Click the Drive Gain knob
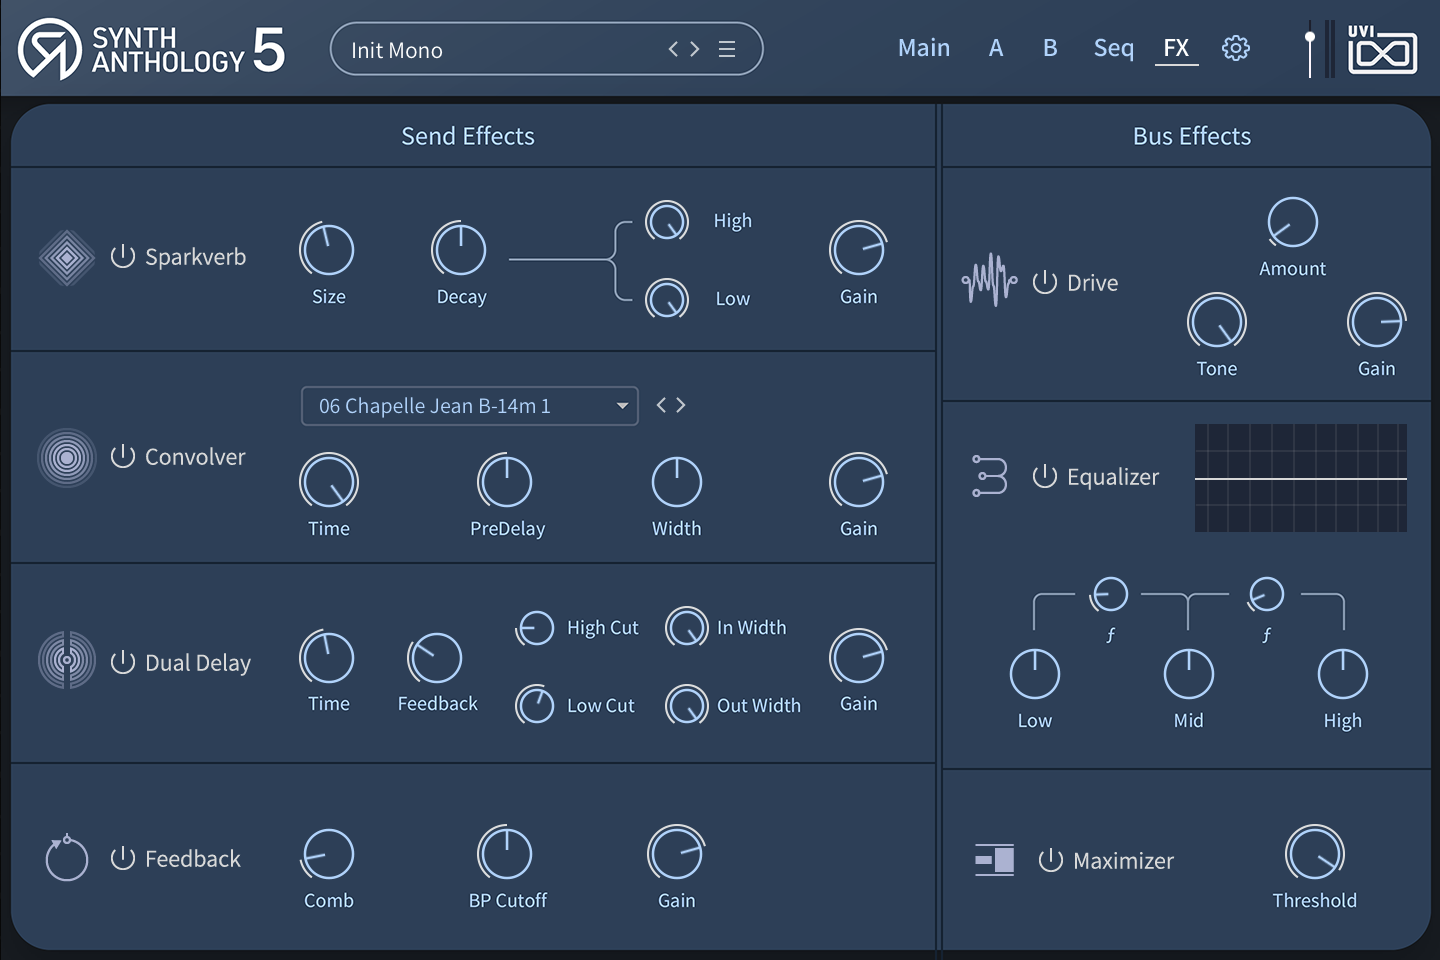 click(x=1376, y=322)
